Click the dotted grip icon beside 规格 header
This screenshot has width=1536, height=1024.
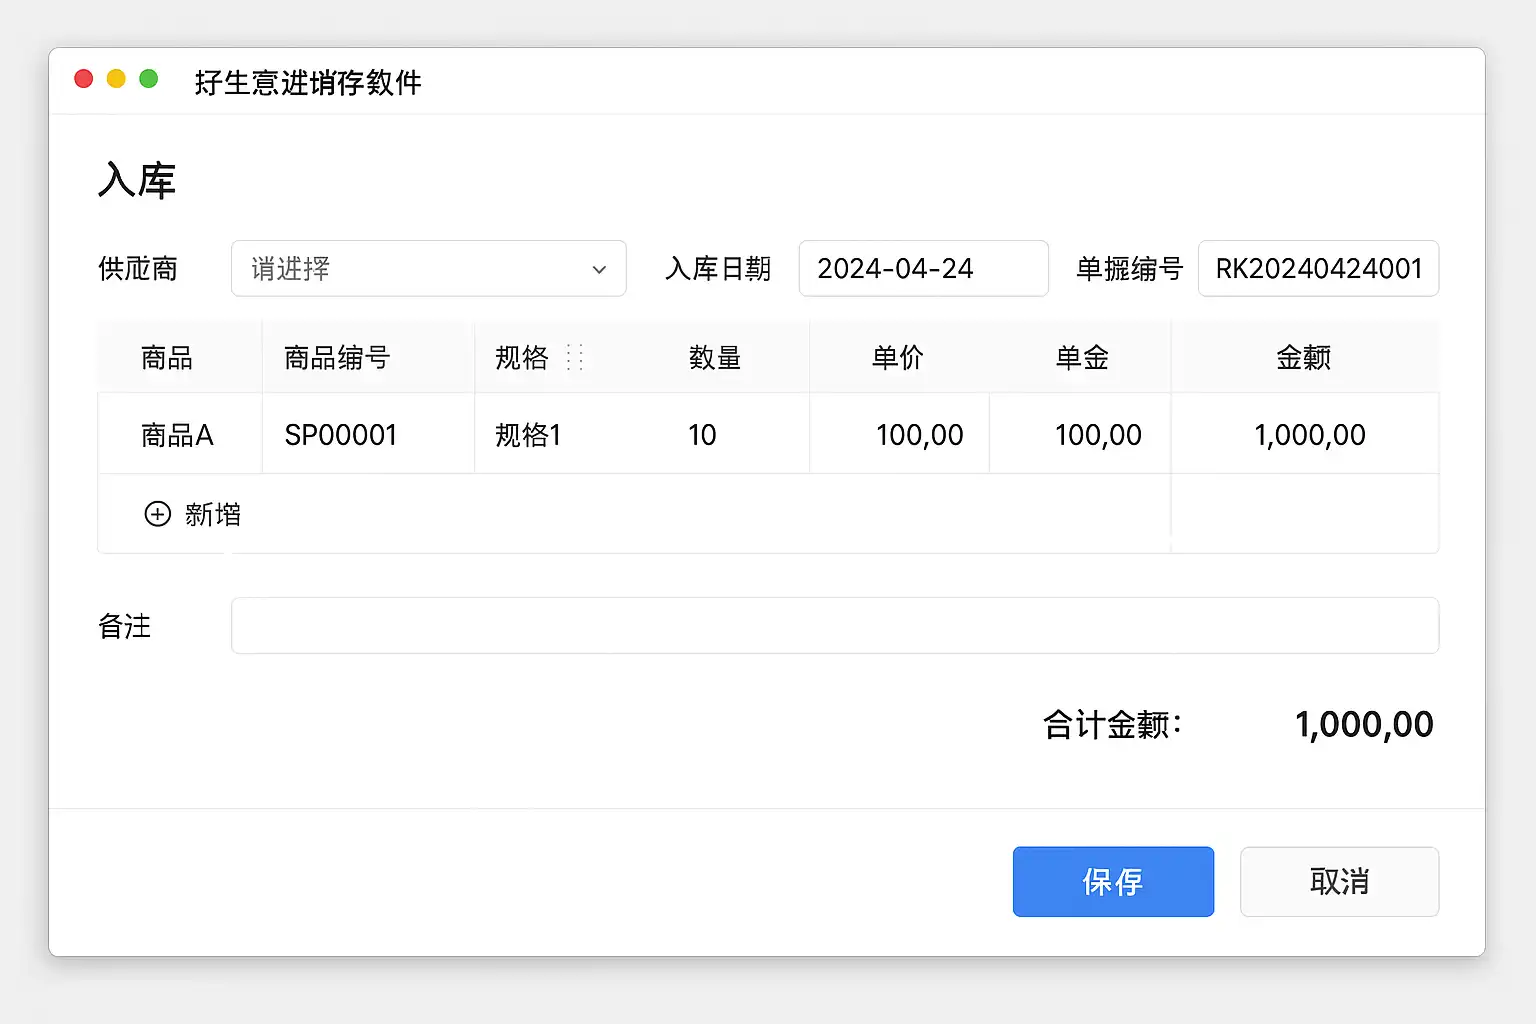pos(574,357)
